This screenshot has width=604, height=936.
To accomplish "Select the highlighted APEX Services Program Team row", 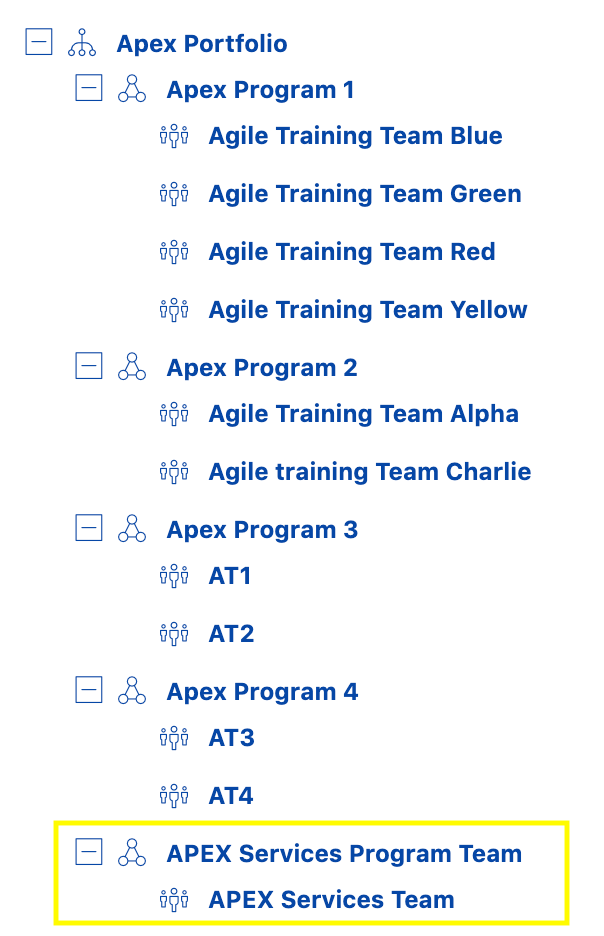I will [x=345, y=853].
